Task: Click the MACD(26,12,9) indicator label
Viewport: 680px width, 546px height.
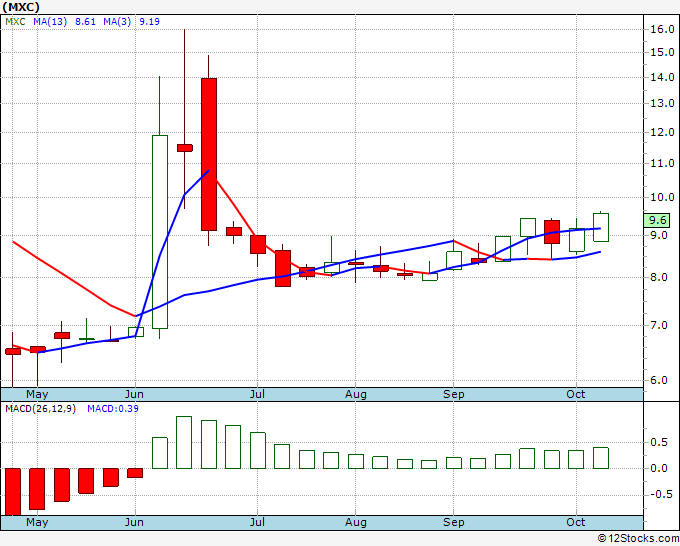Action: (x=40, y=409)
